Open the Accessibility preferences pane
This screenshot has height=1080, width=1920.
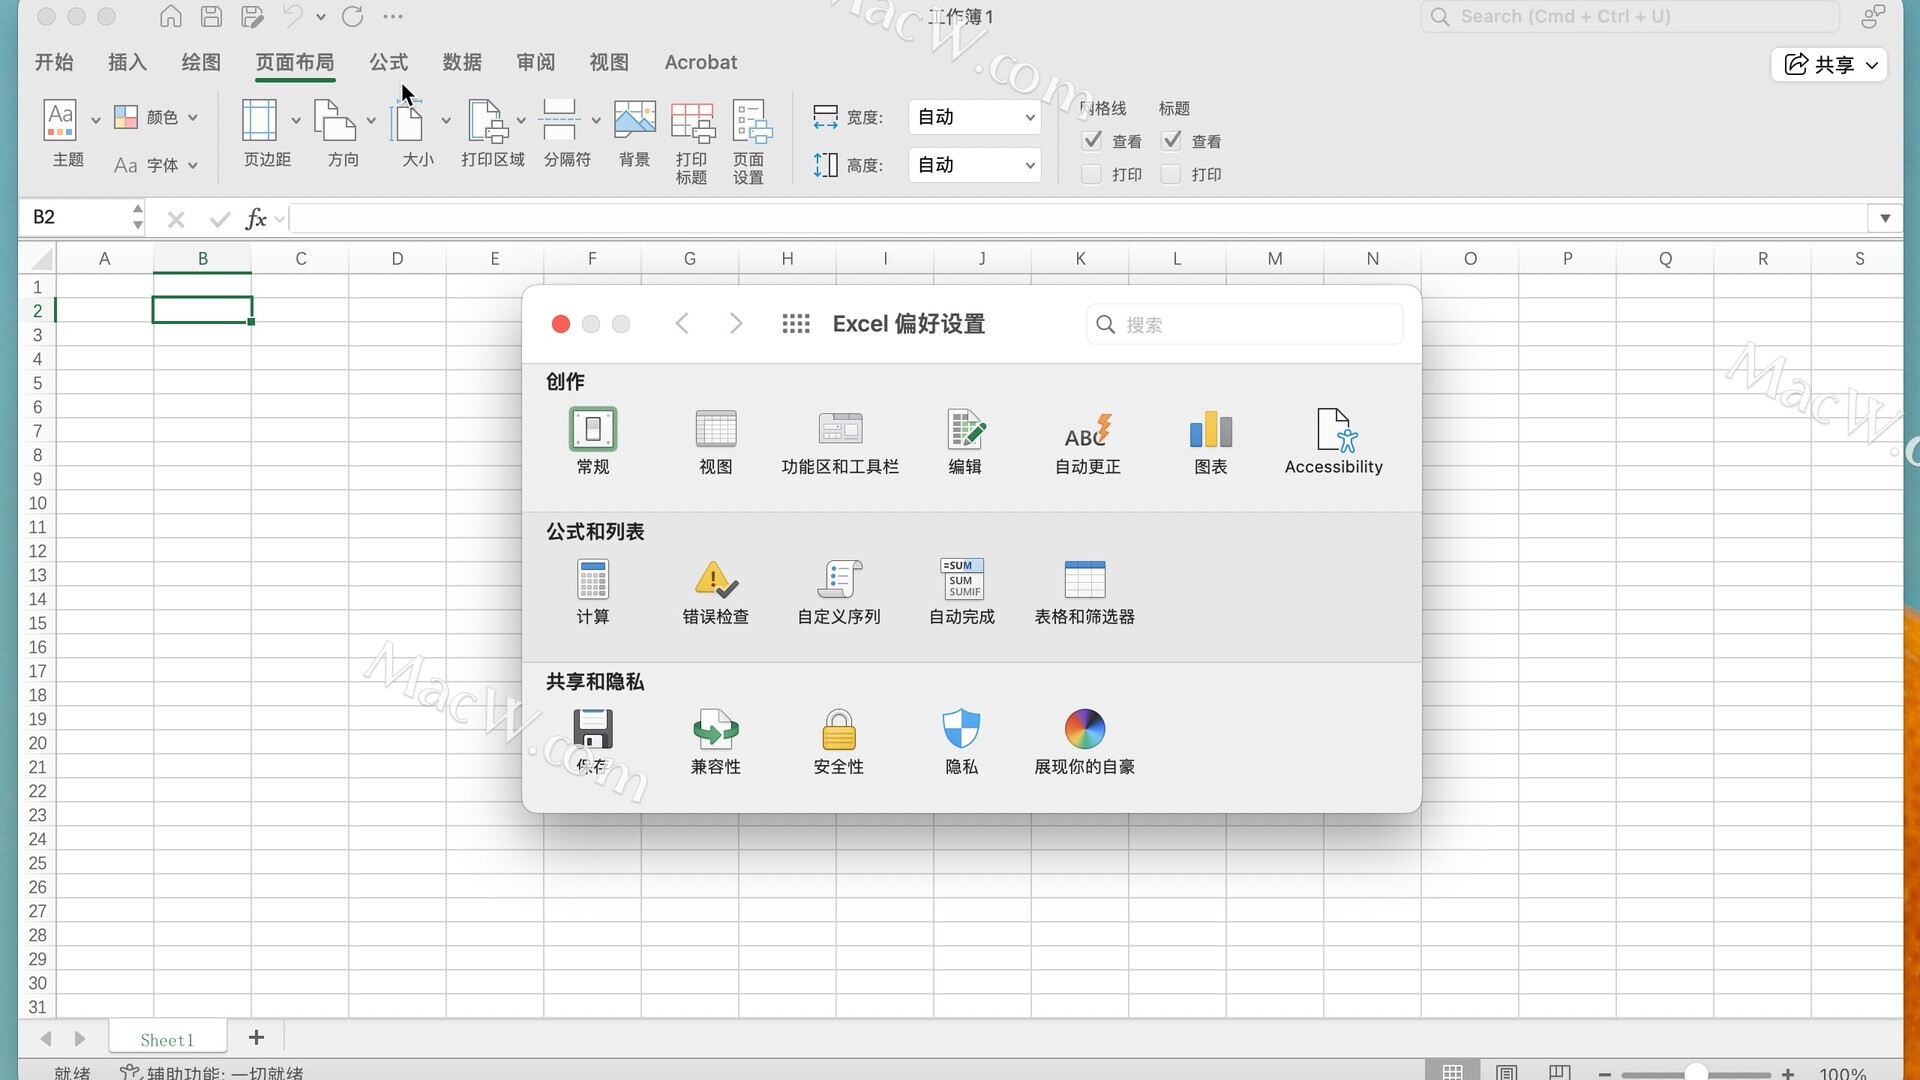(x=1334, y=441)
